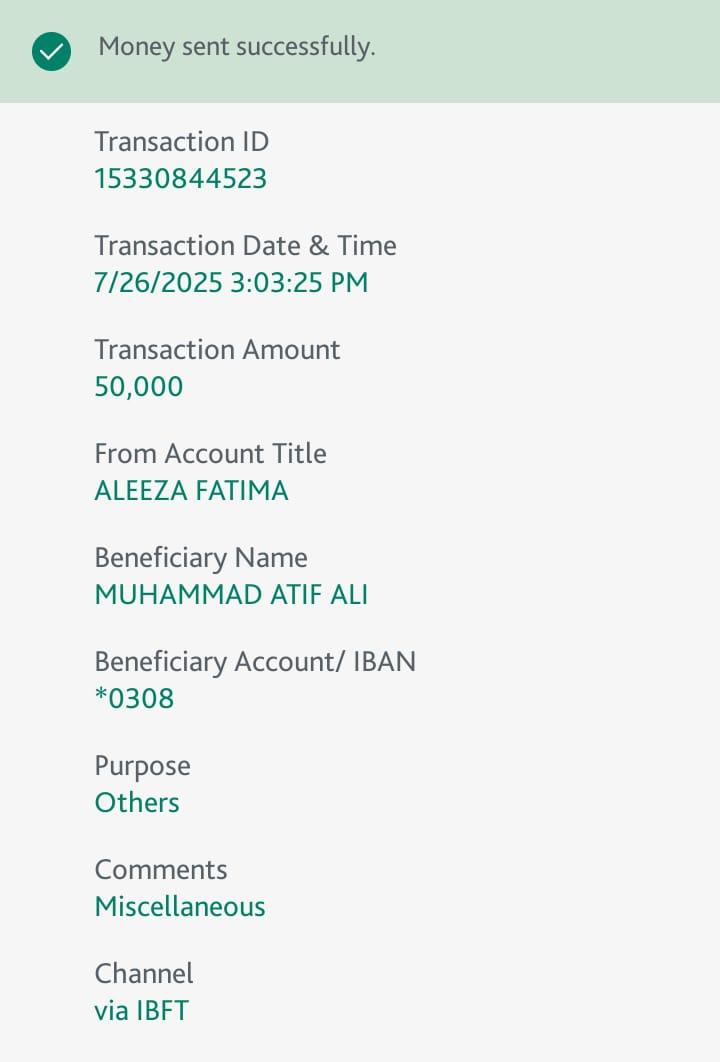Click the Transaction Date & Time label
Viewport: 720px width, 1062px height.
[245, 246]
